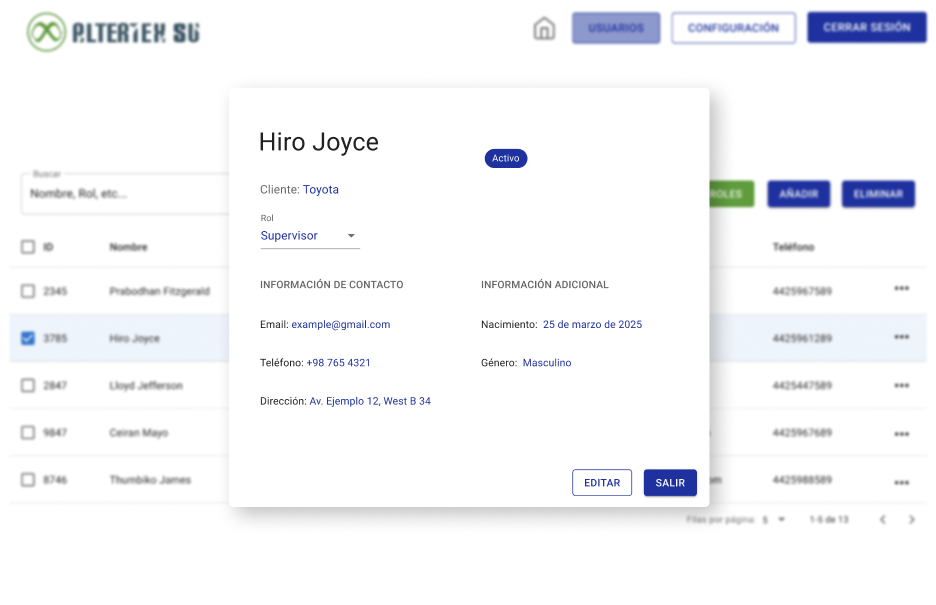Click the Altertex logo
Image resolution: width=936 pixels, height=605 pixels.
click(x=113, y=32)
